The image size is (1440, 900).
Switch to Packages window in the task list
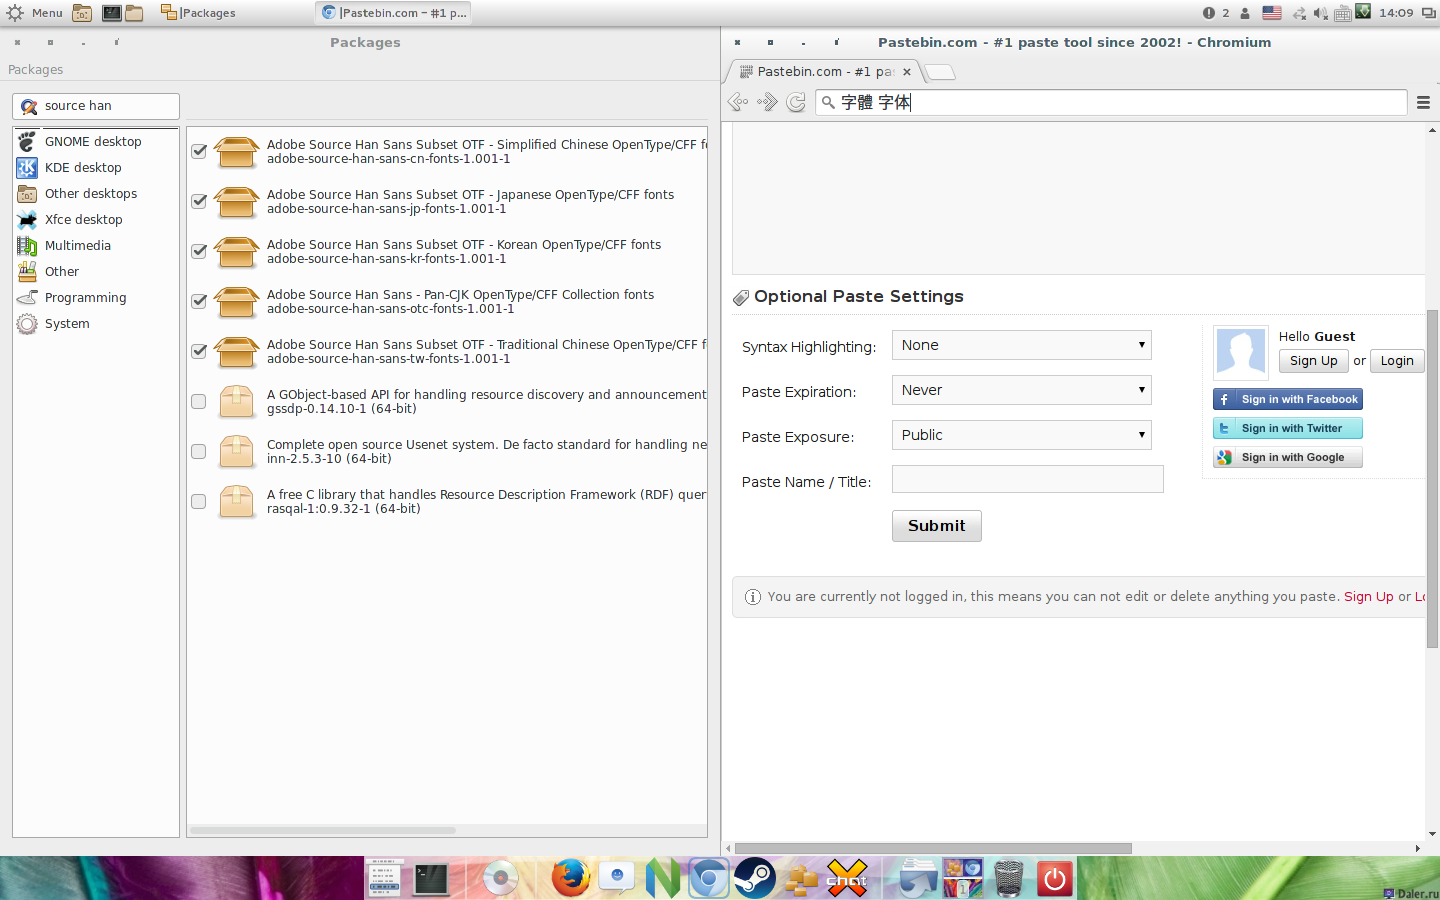coord(198,13)
